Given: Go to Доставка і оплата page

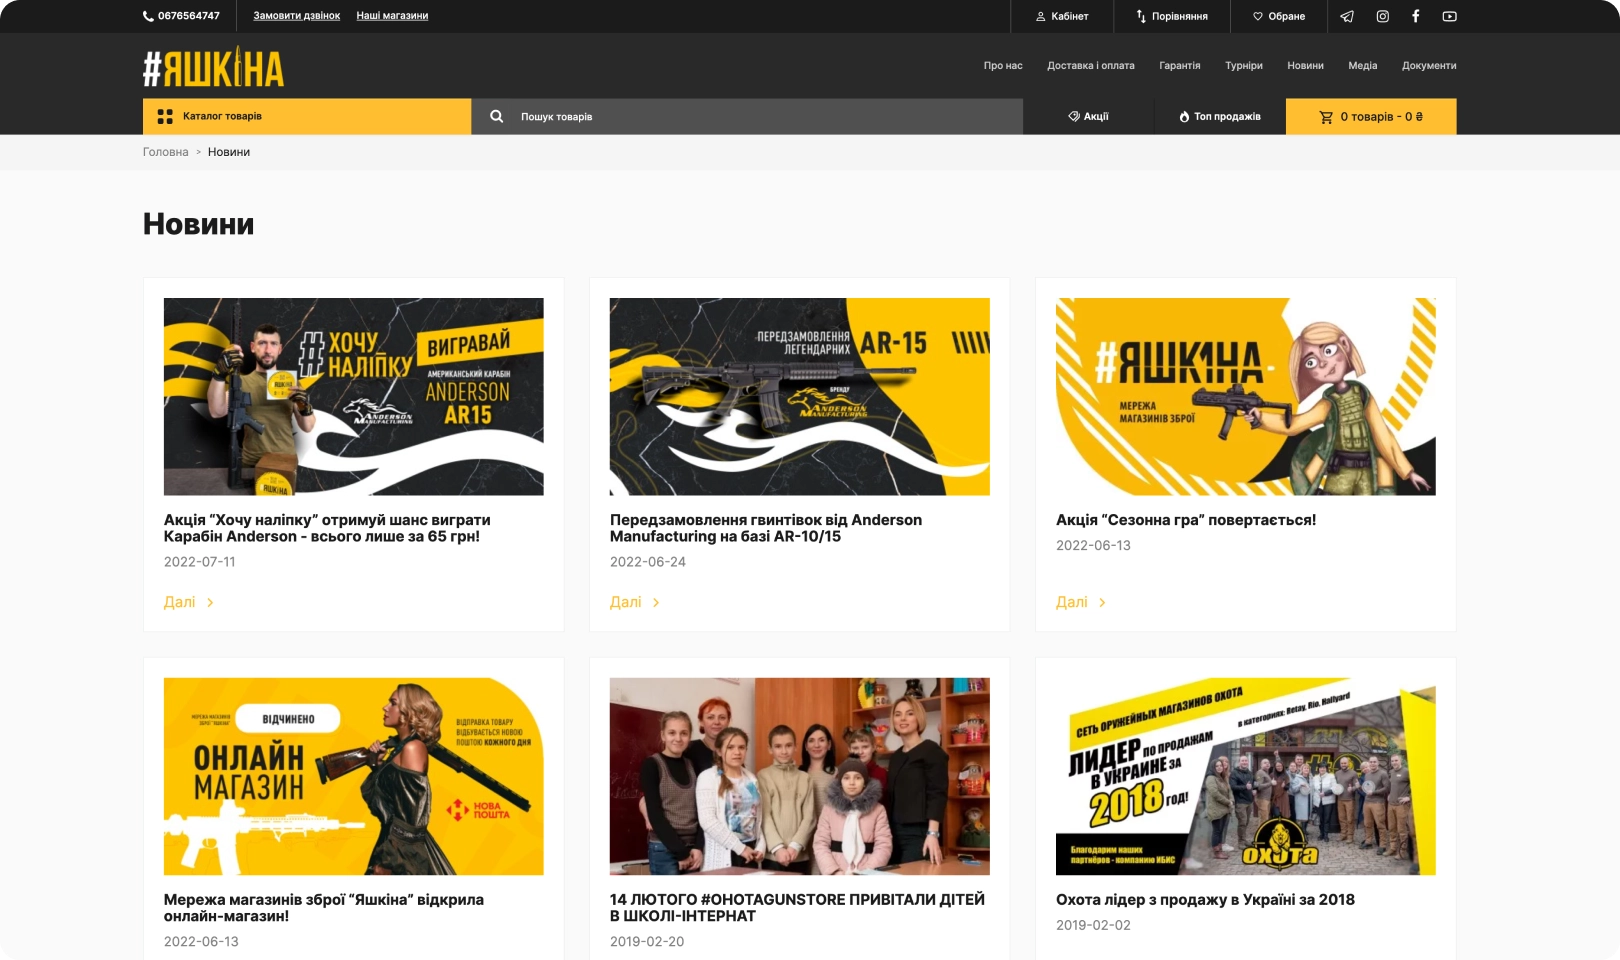Looking at the screenshot, I should click(1090, 66).
